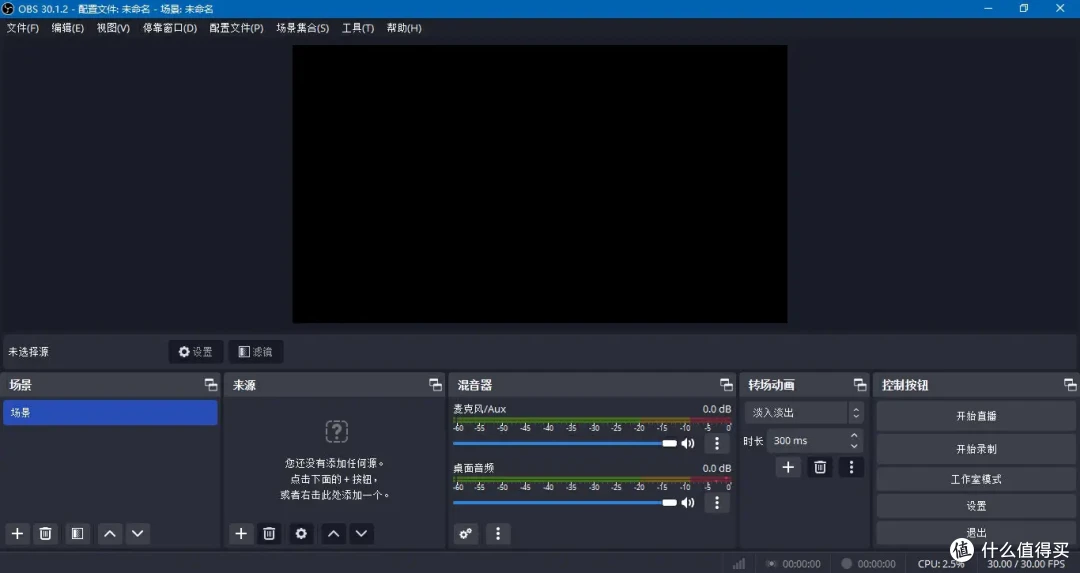This screenshot has width=1080, height=573.
Task: Click the 未选择源 label
Action: (28, 352)
